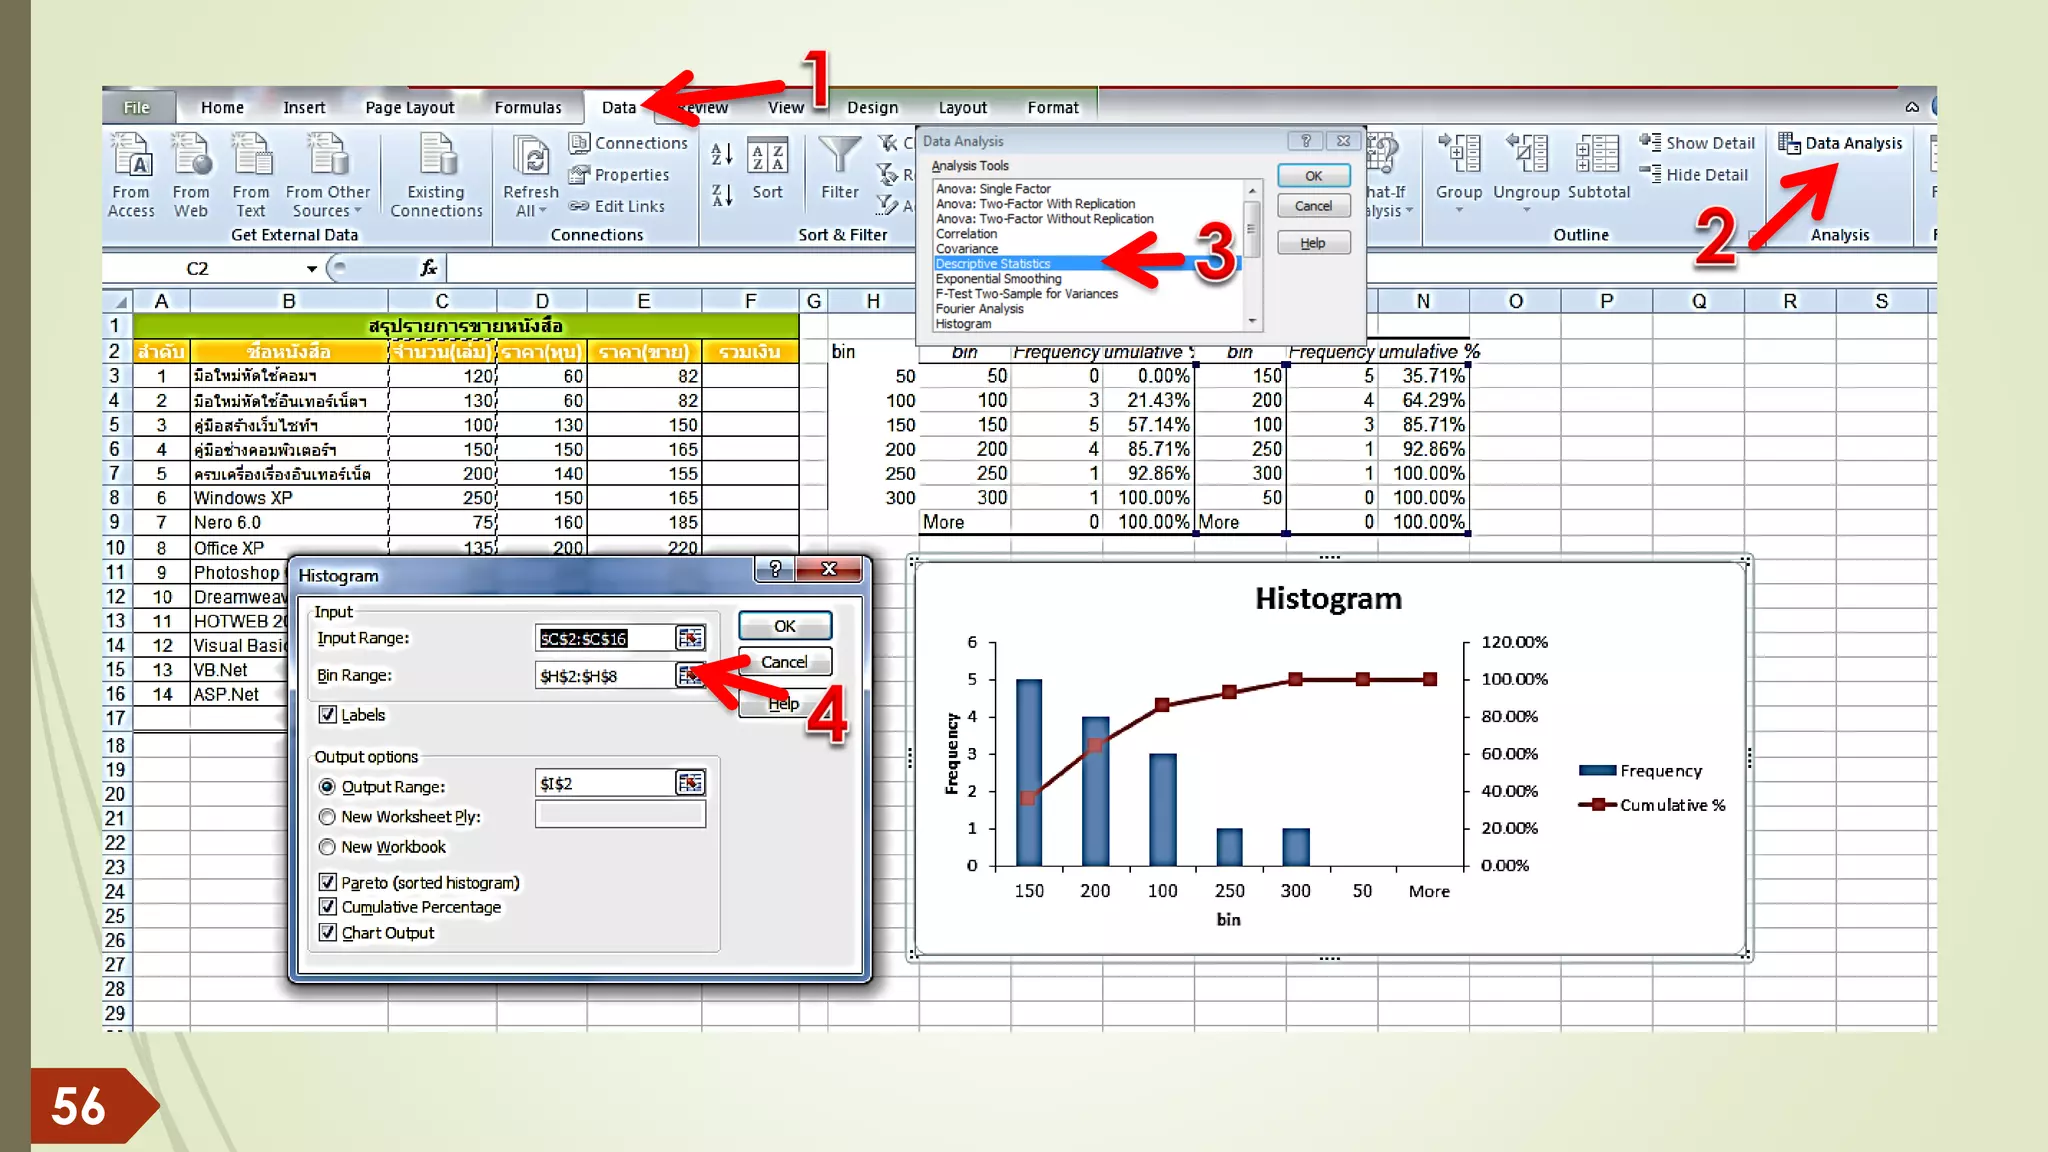This screenshot has height=1152, width=2048.
Task: Expand the From Other Sources dropdown
Action: point(357,211)
